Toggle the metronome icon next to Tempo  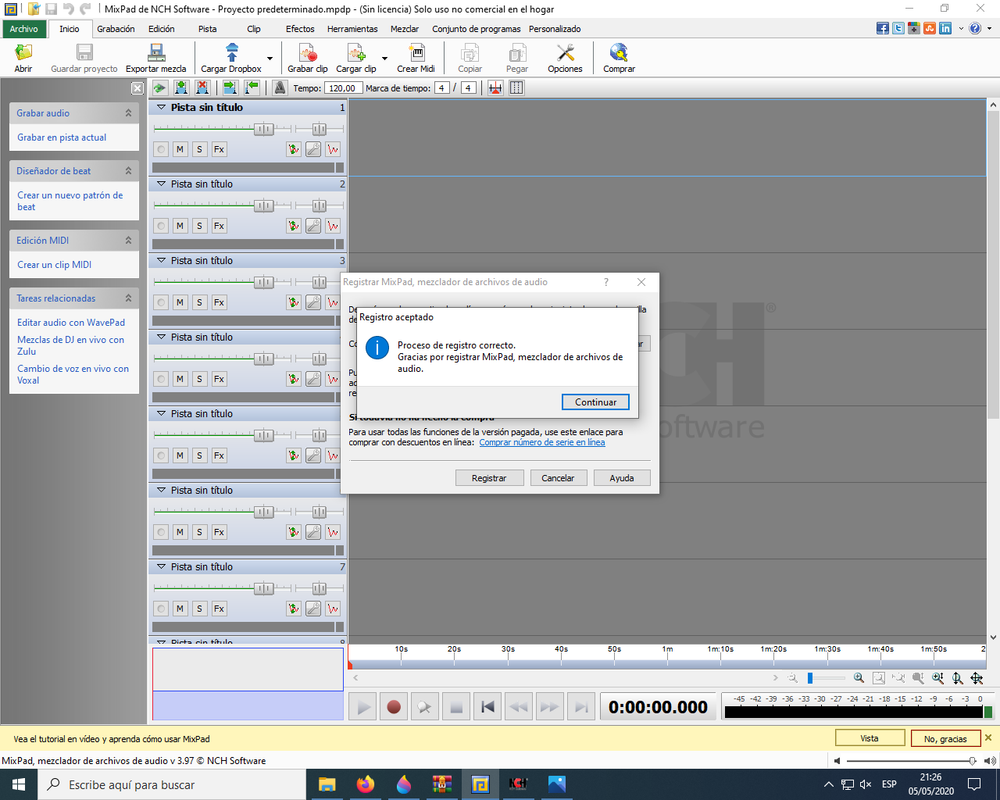tap(279, 88)
